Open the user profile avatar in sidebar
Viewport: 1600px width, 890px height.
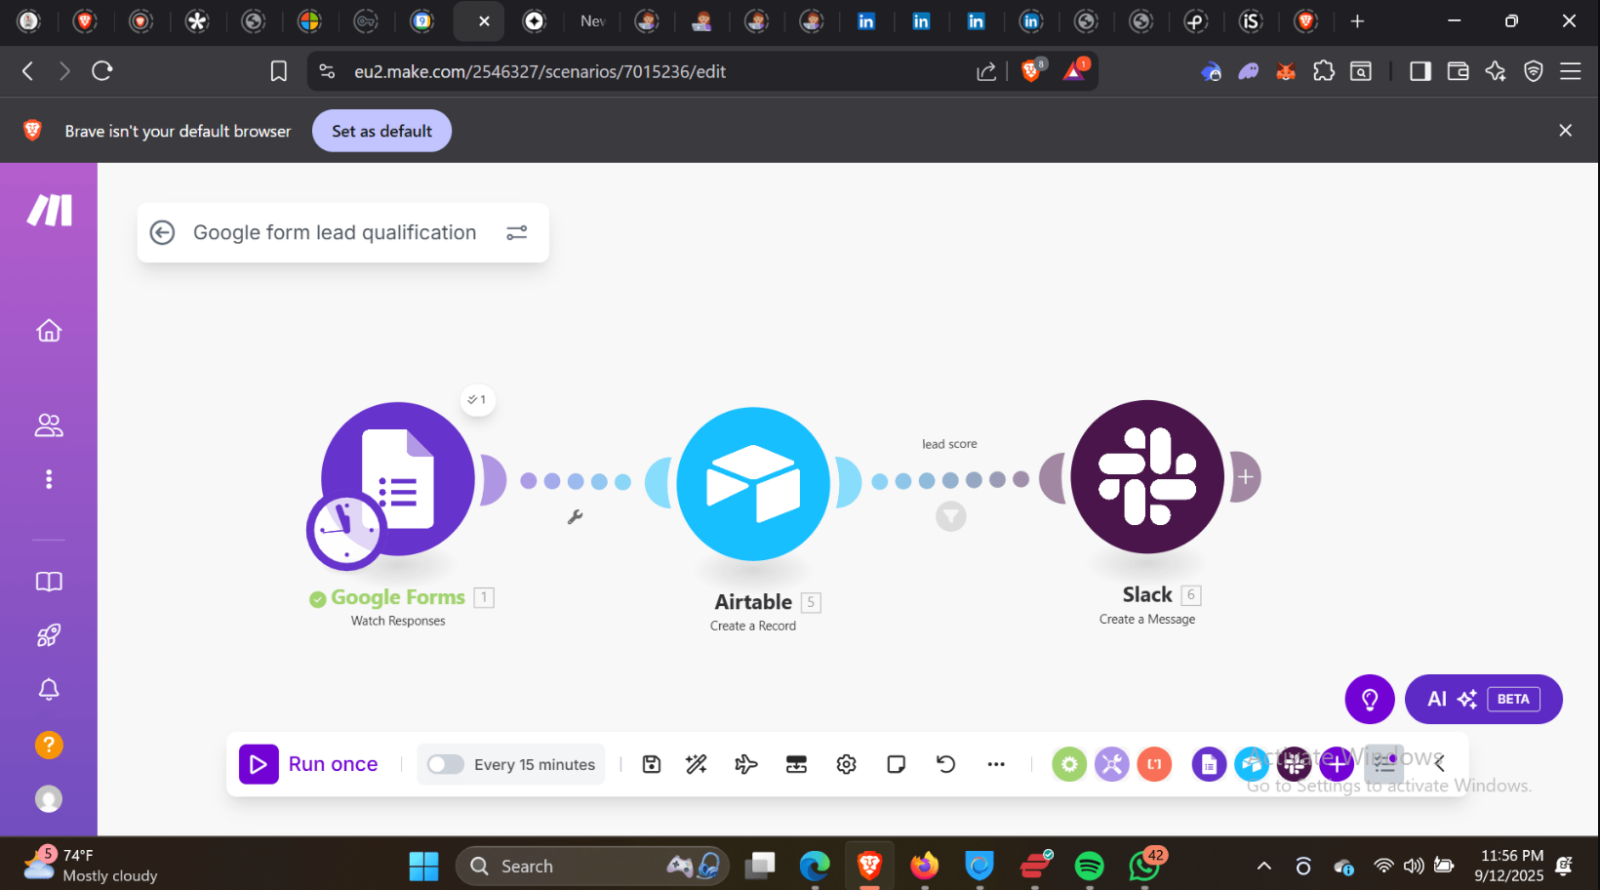[49, 799]
